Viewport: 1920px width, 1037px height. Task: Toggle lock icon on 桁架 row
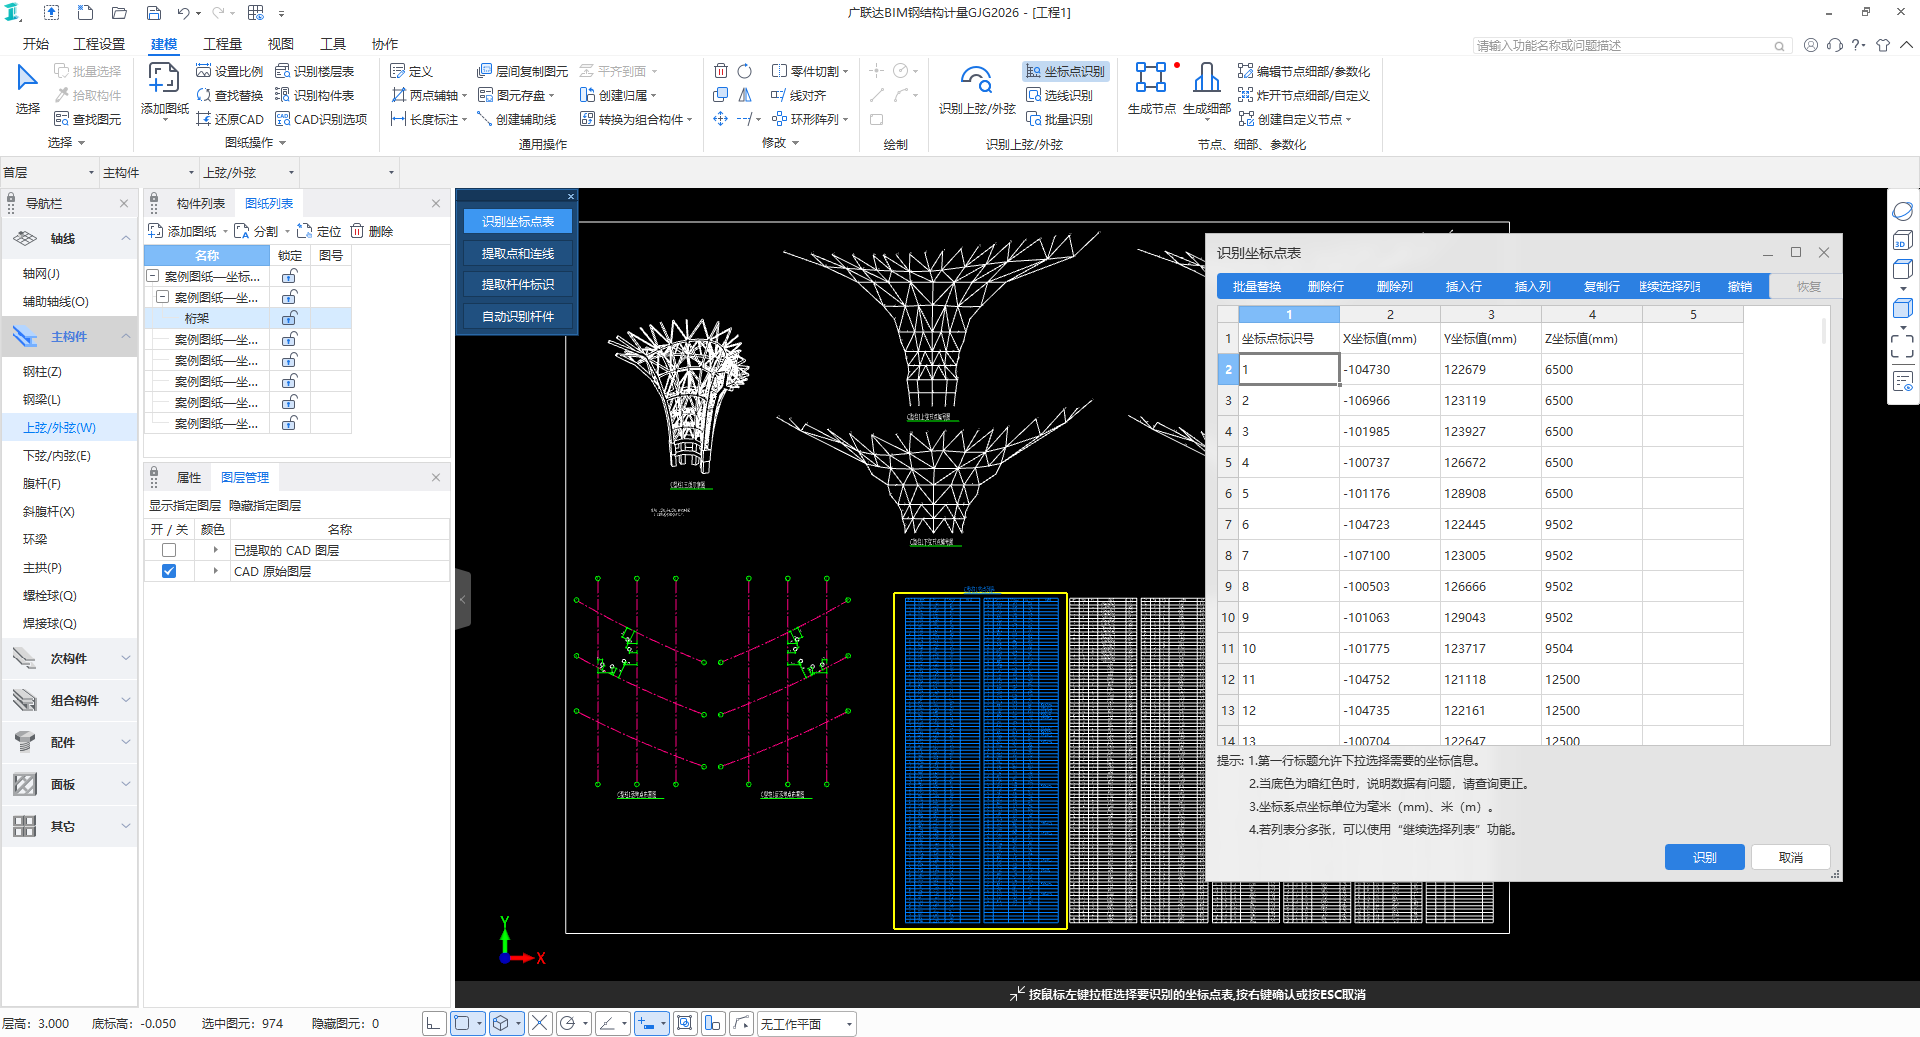click(x=289, y=318)
